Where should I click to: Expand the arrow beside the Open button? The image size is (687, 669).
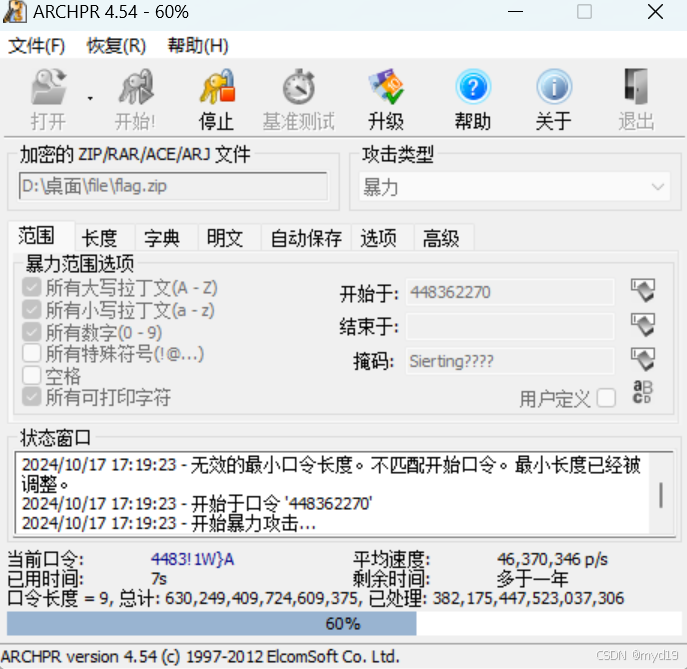[90, 99]
